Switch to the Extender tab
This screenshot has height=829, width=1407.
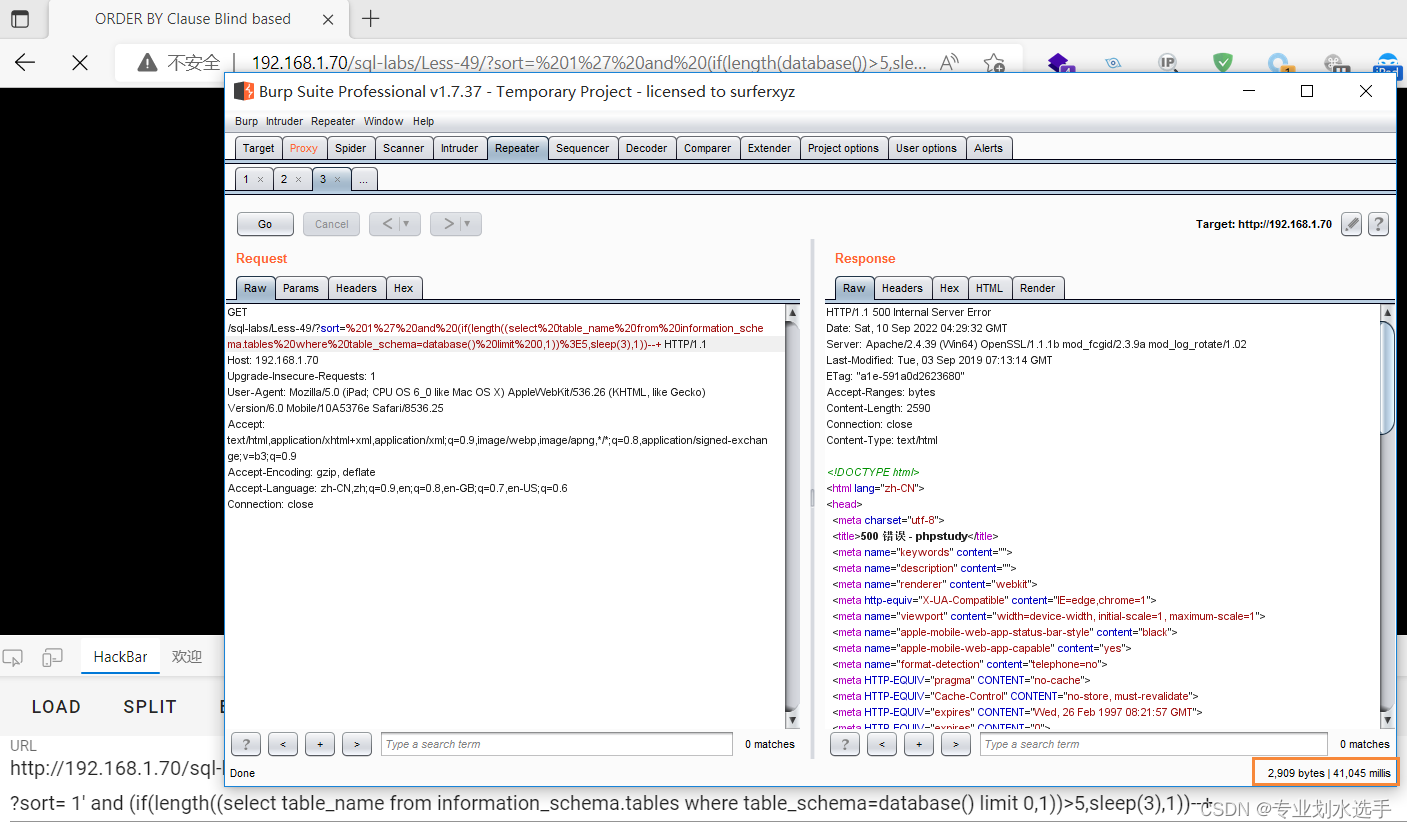click(x=769, y=148)
